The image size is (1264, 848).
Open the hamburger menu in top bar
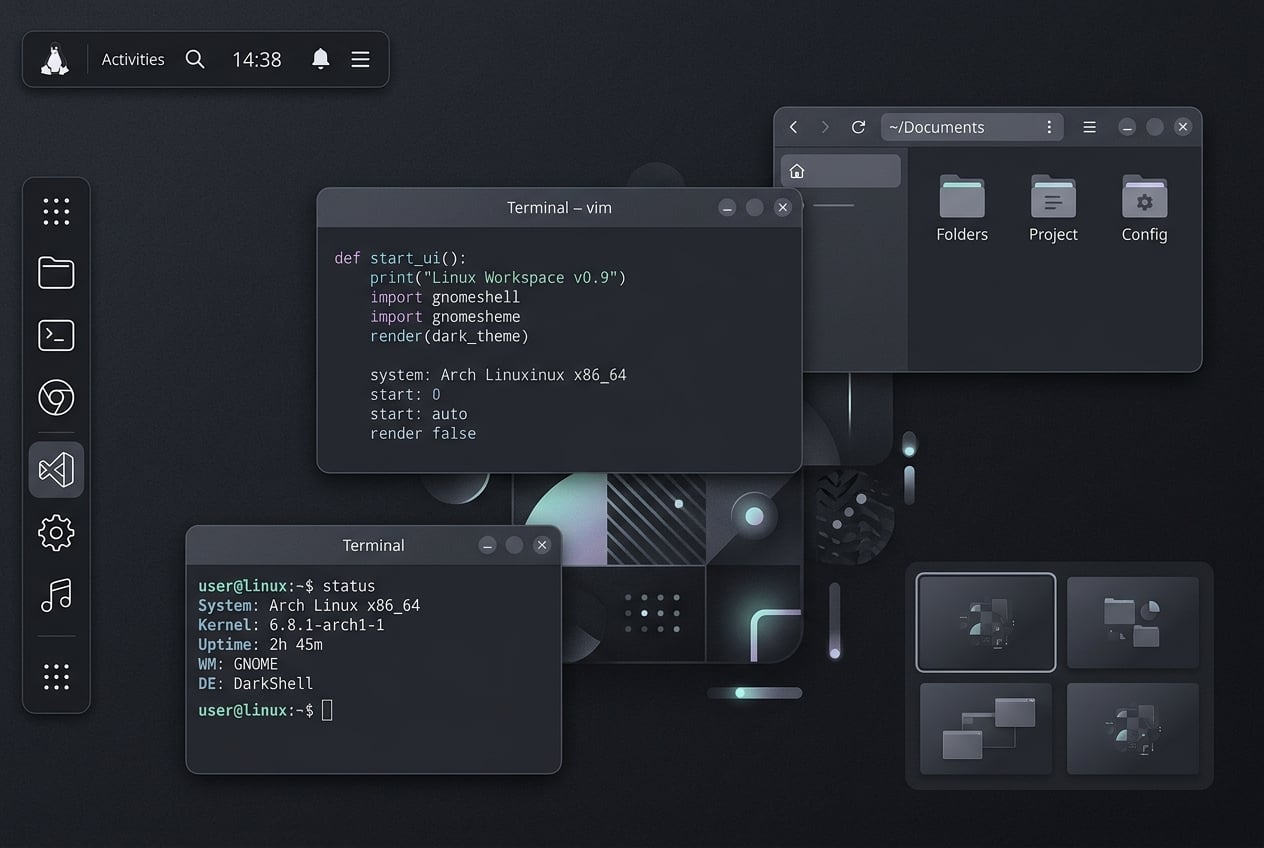pyautogui.click(x=361, y=60)
